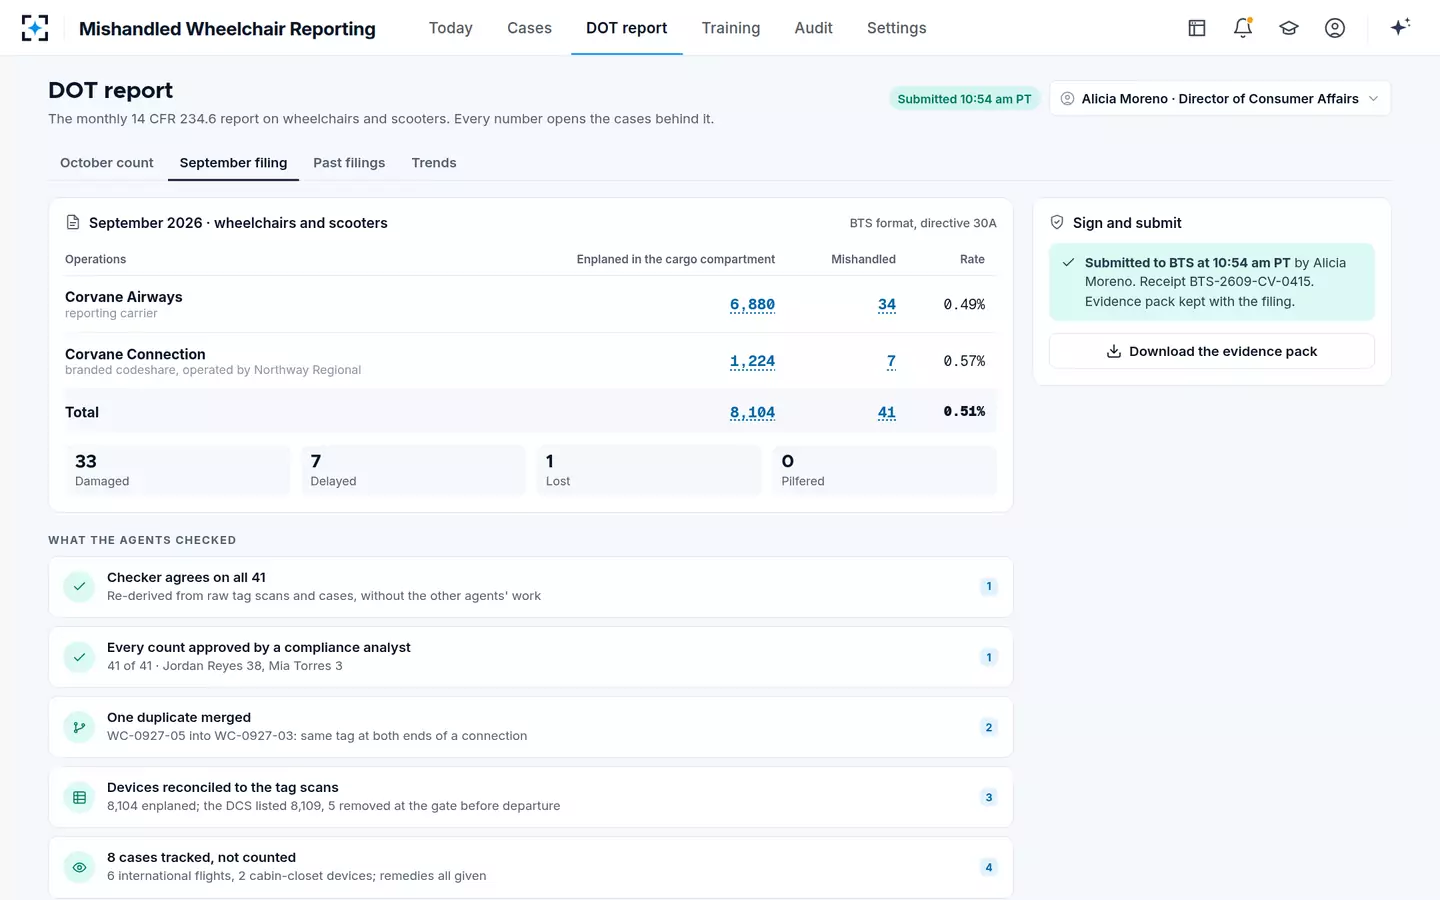
Task: Switch to Trends tab
Action: pyautogui.click(x=434, y=163)
